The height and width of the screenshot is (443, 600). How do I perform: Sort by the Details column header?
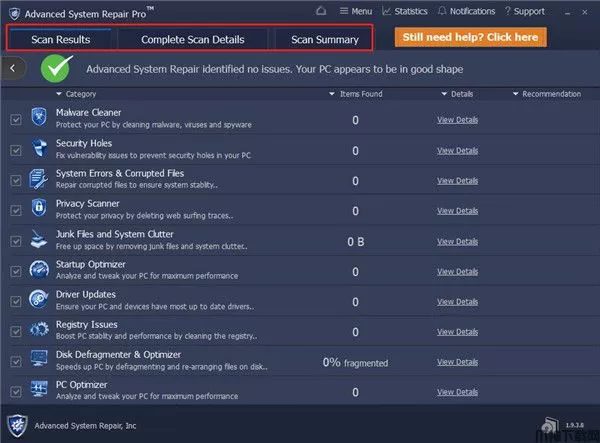click(457, 94)
